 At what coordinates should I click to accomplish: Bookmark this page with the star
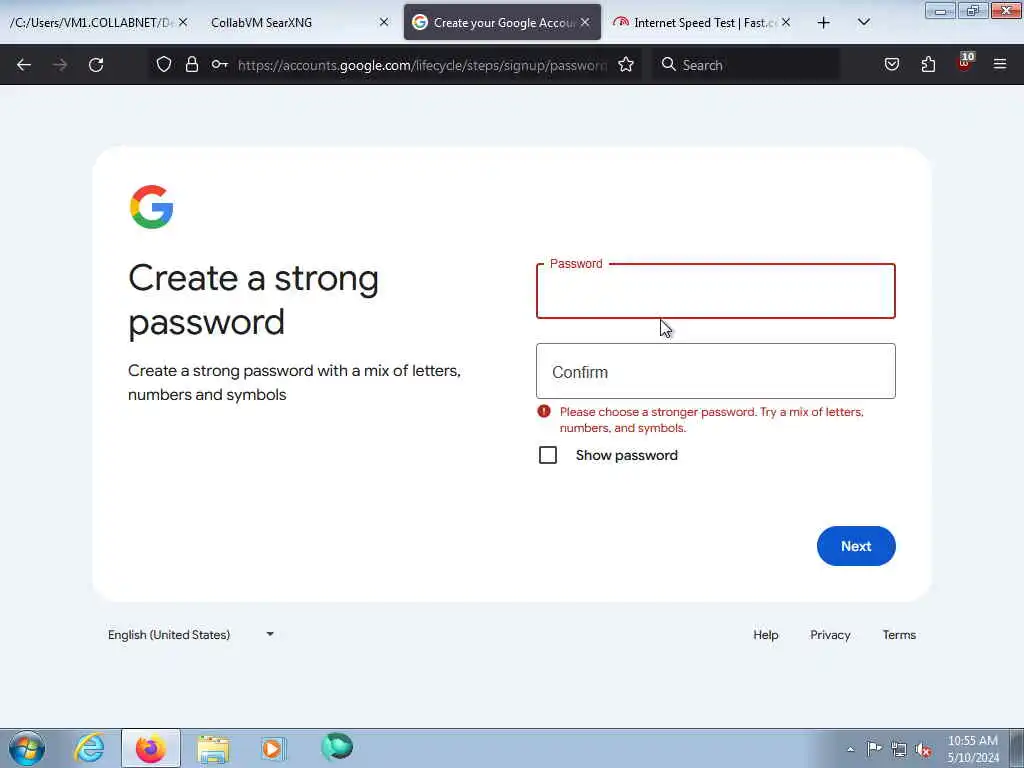tap(626, 64)
